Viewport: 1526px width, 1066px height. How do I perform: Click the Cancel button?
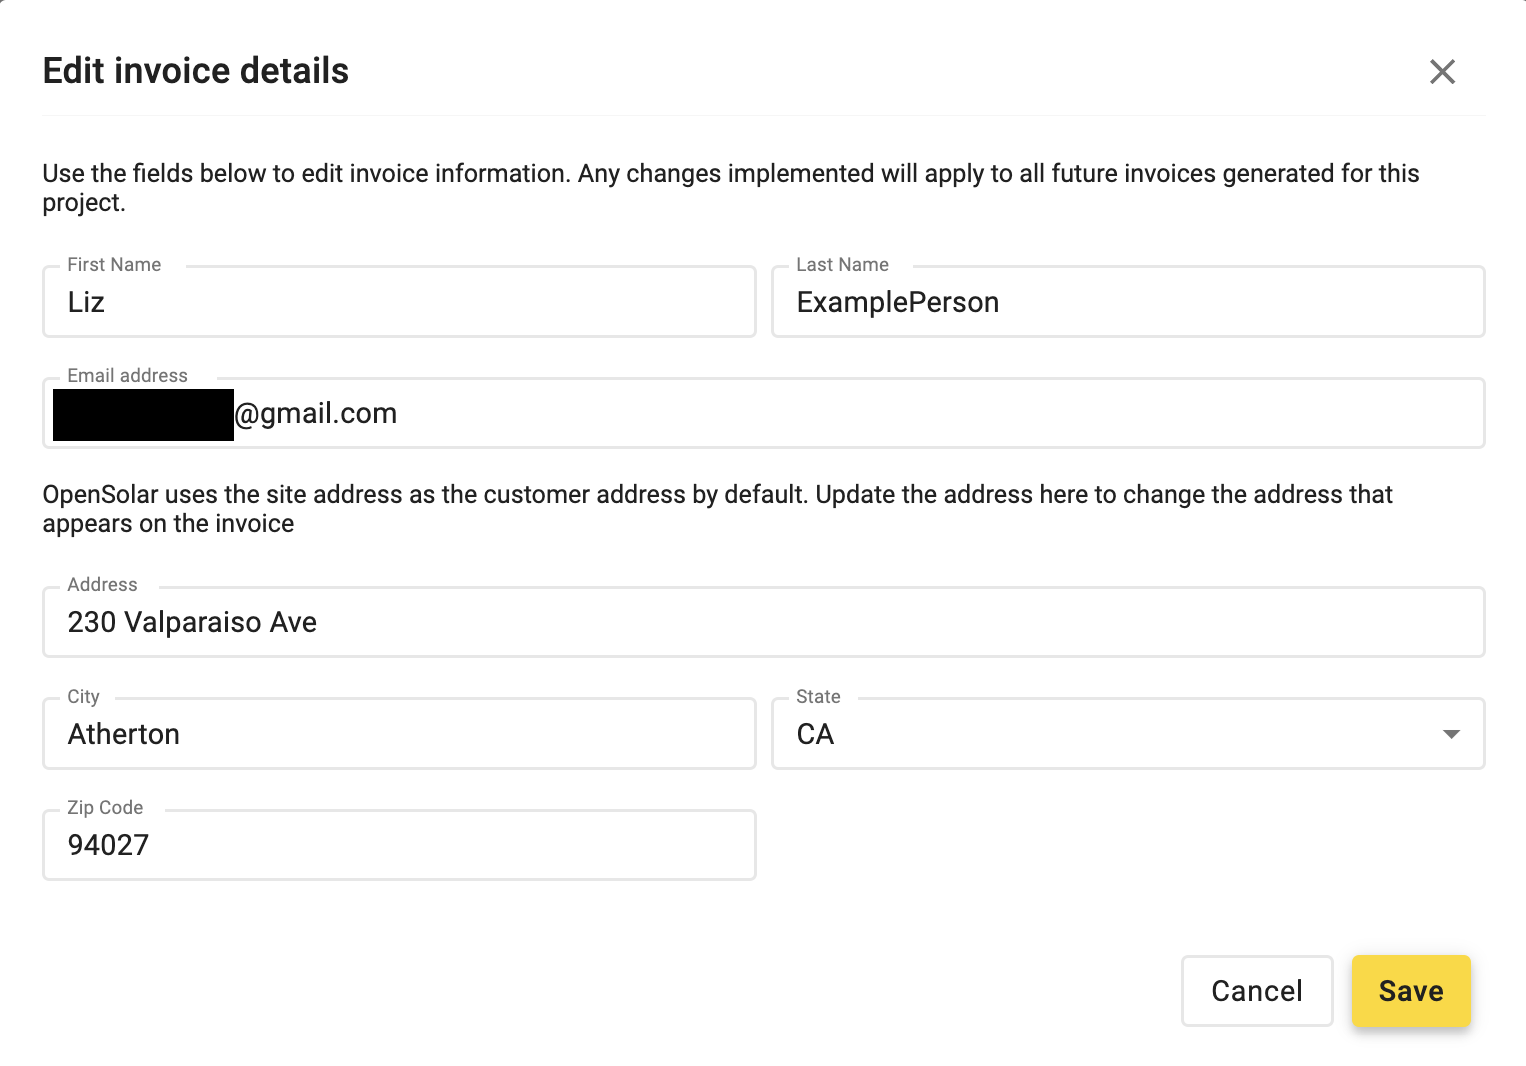point(1257,991)
